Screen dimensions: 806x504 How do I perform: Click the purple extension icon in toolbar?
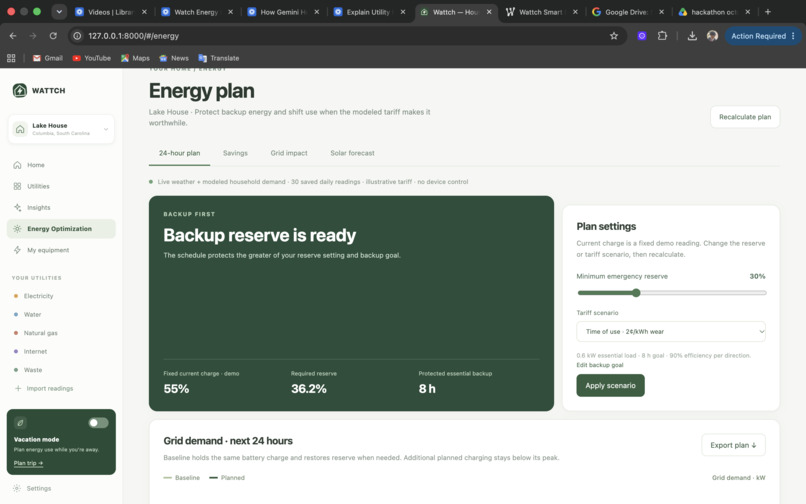click(642, 36)
